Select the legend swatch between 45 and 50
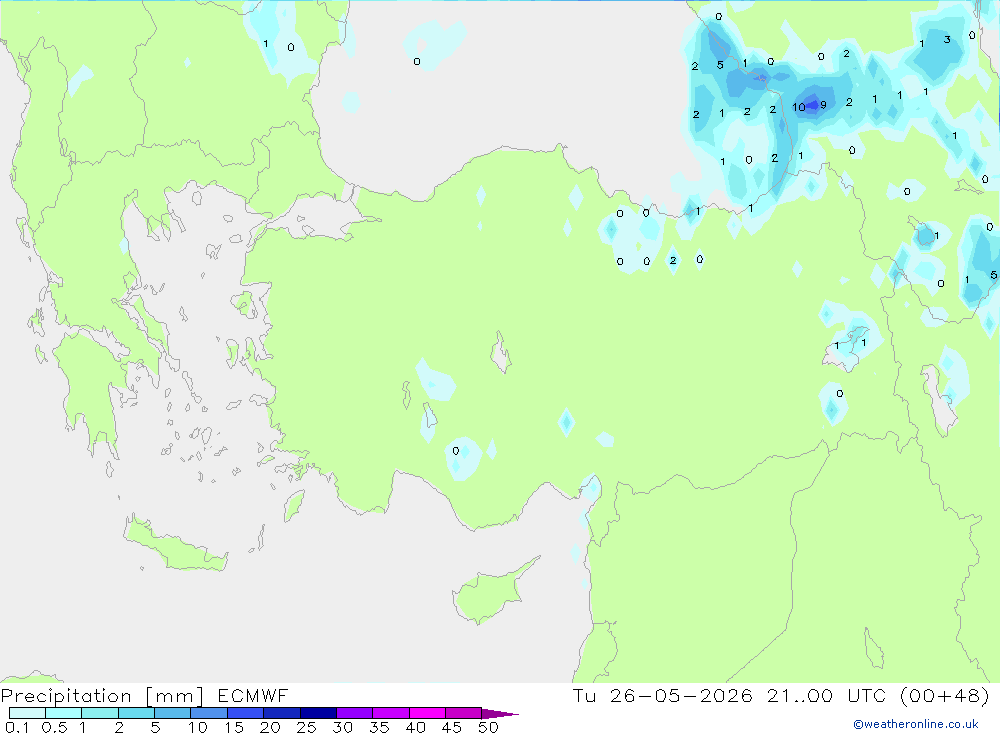The width and height of the screenshot is (1000, 733). (x=463, y=713)
